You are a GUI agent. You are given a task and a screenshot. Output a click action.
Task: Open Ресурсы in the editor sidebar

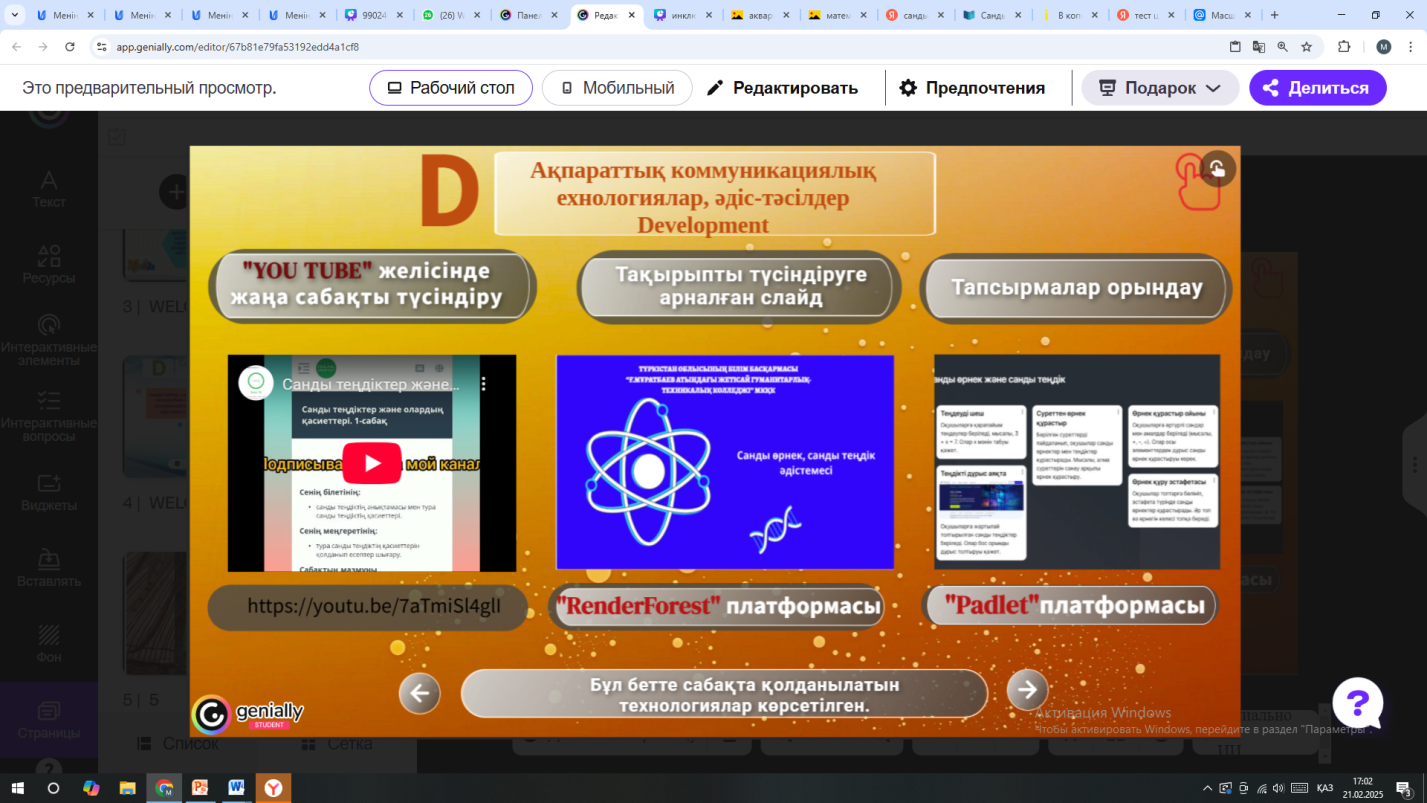pyautogui.click(x=48, y=265)
